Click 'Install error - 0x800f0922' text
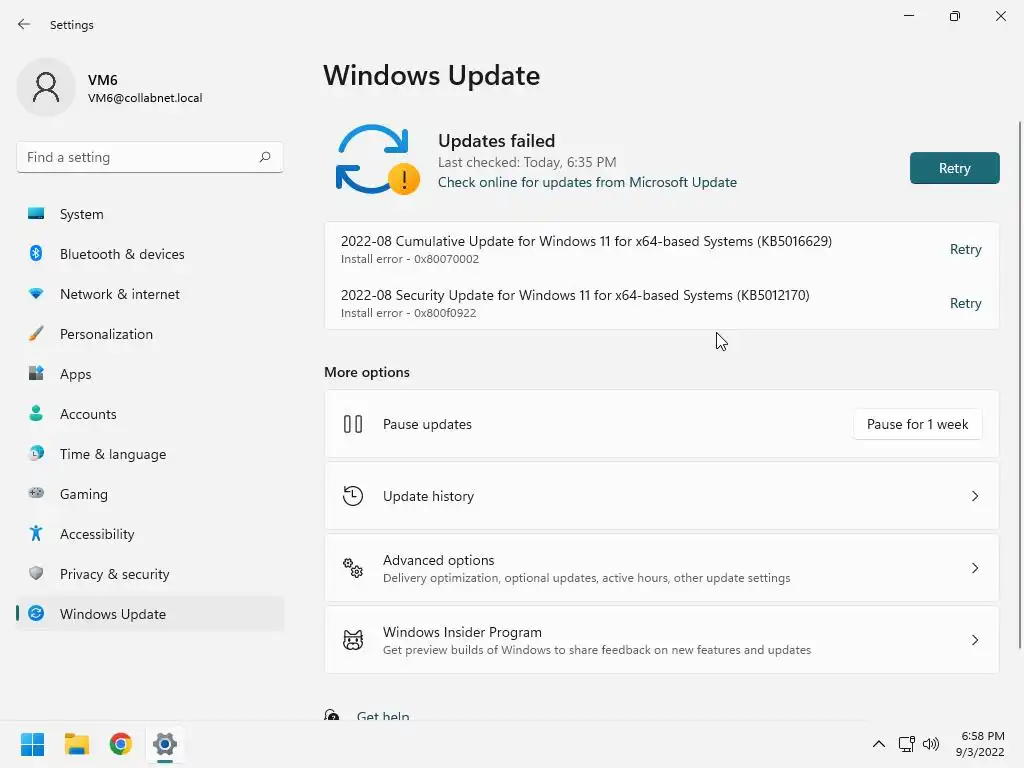This screenshot has width=1024, height=768. 408,313
